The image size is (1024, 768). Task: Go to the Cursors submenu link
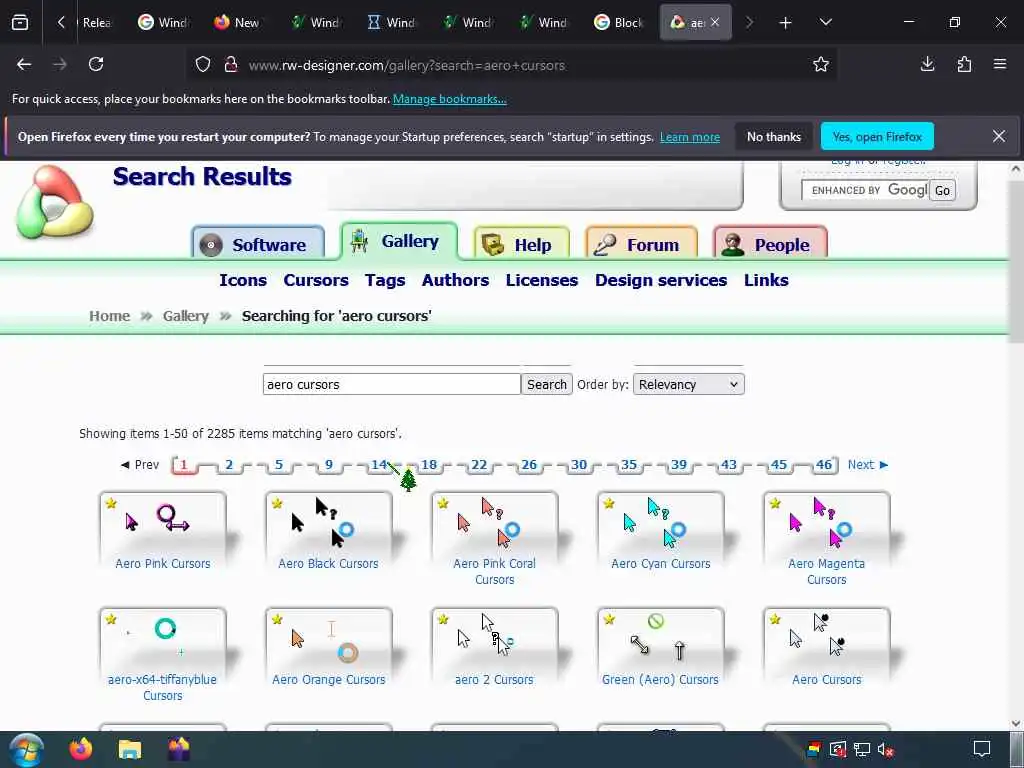coord(316,280)
